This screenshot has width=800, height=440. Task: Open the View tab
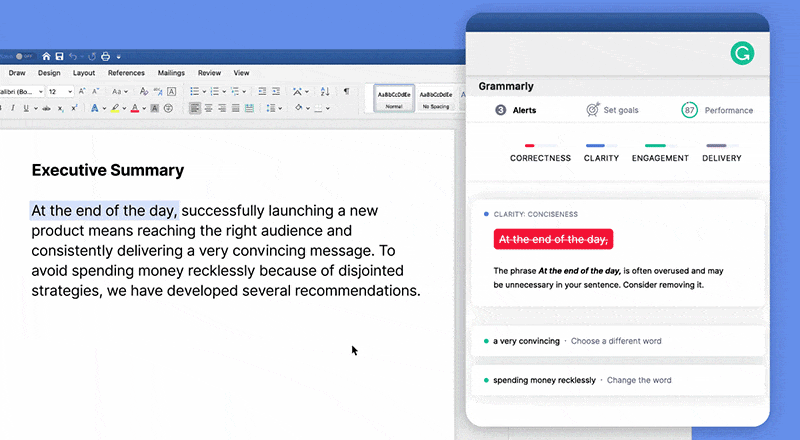[241, 73]
